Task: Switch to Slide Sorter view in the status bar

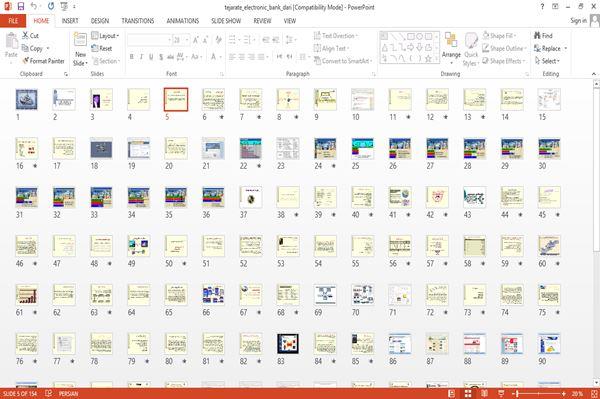Action: [x=468, y=394]
